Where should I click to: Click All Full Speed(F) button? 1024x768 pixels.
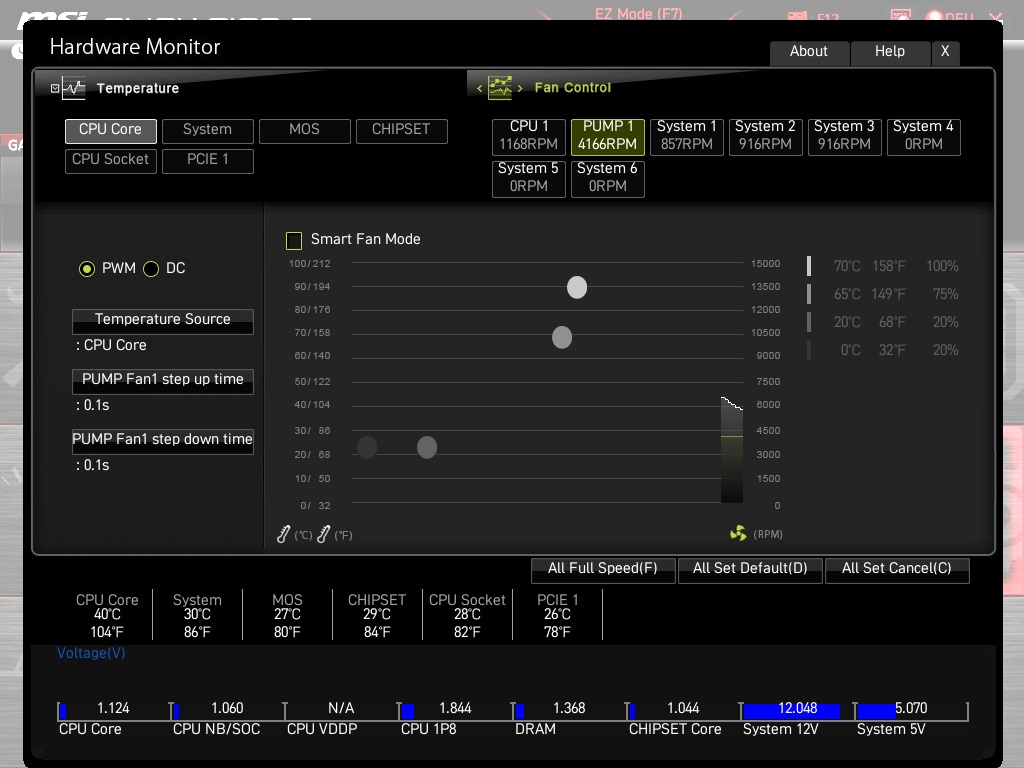[x=603, y=569]
